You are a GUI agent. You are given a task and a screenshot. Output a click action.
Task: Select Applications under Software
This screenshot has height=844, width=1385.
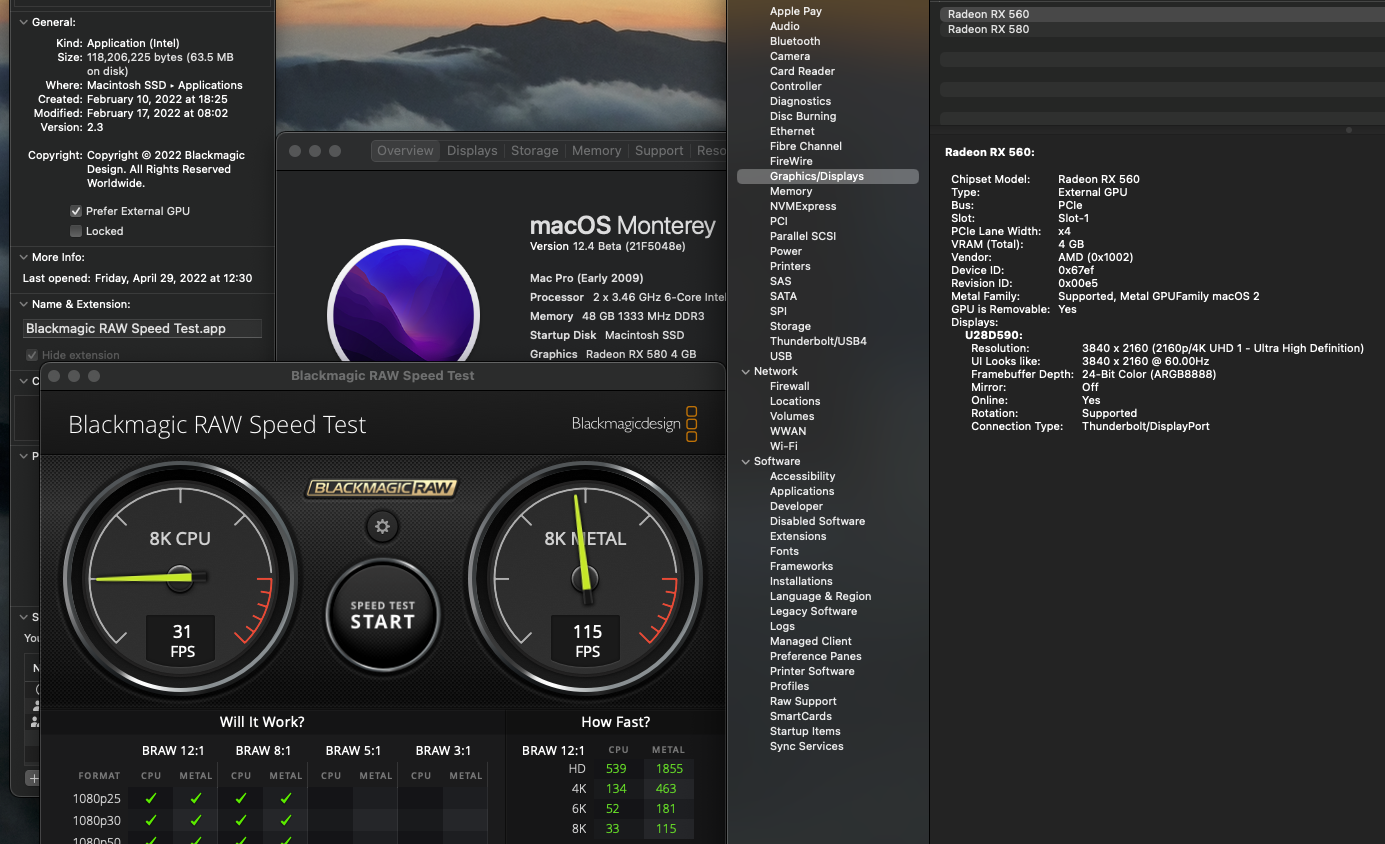[x=802, y=491]
